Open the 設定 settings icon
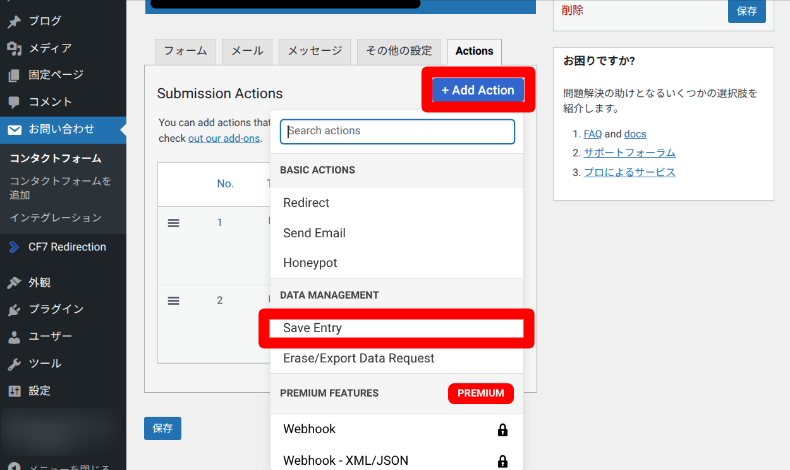 point(14,391)
